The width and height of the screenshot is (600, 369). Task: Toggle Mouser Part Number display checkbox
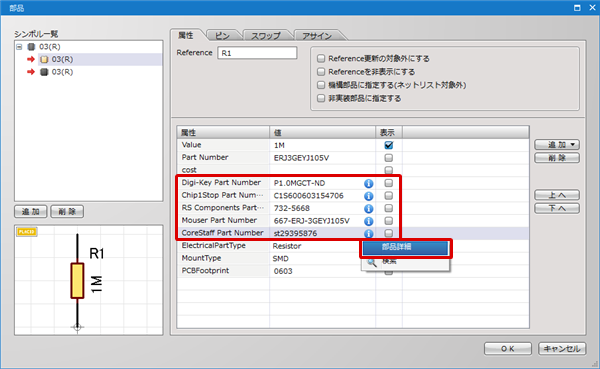388,221
